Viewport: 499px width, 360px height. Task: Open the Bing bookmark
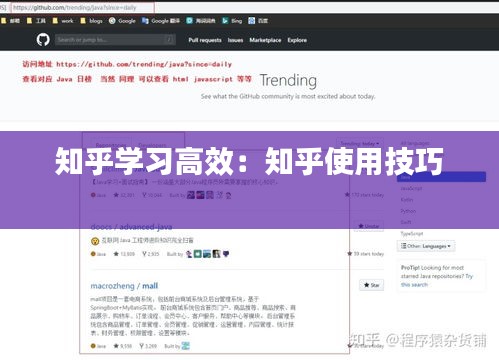pos(232,21)
